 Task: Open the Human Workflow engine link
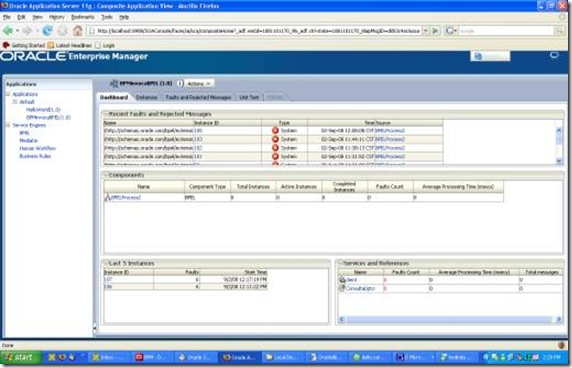coord(38,148)
